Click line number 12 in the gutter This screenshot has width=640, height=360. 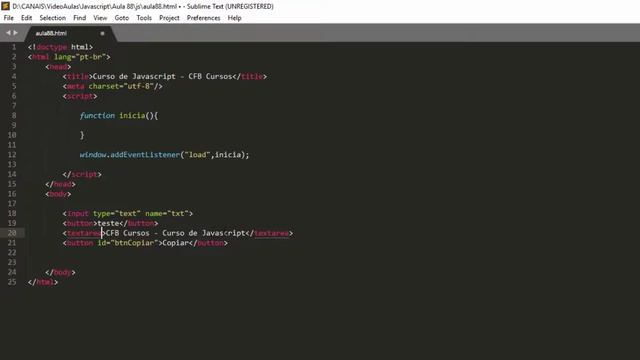[12, 155]
